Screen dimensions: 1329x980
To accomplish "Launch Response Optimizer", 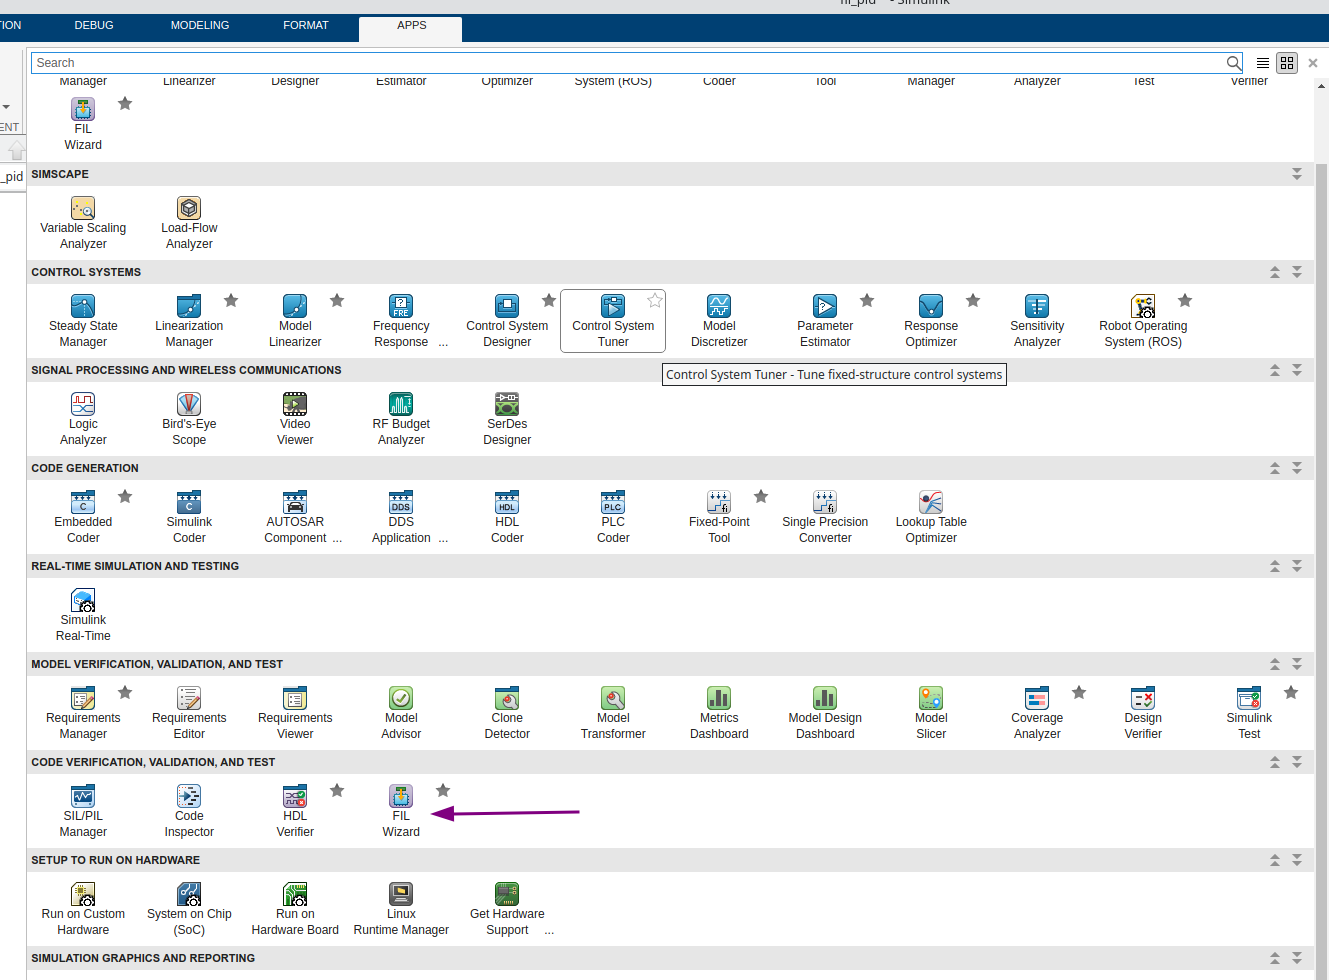I will [931, 320].
